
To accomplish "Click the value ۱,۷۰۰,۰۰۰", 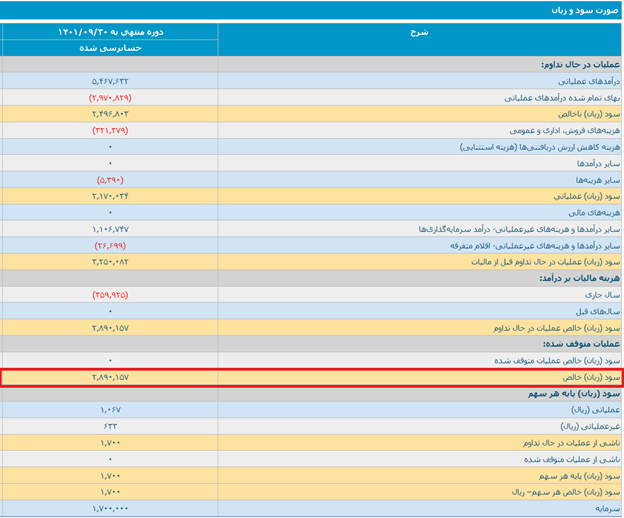I will click(x=110, y=509).
